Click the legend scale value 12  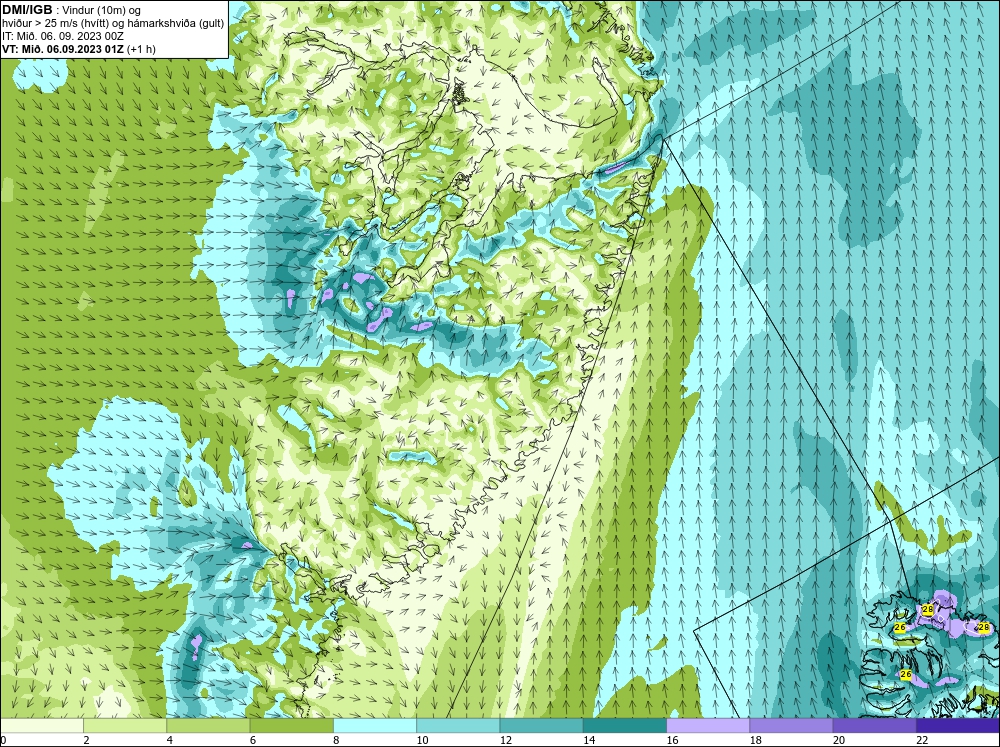coord(505,740)
